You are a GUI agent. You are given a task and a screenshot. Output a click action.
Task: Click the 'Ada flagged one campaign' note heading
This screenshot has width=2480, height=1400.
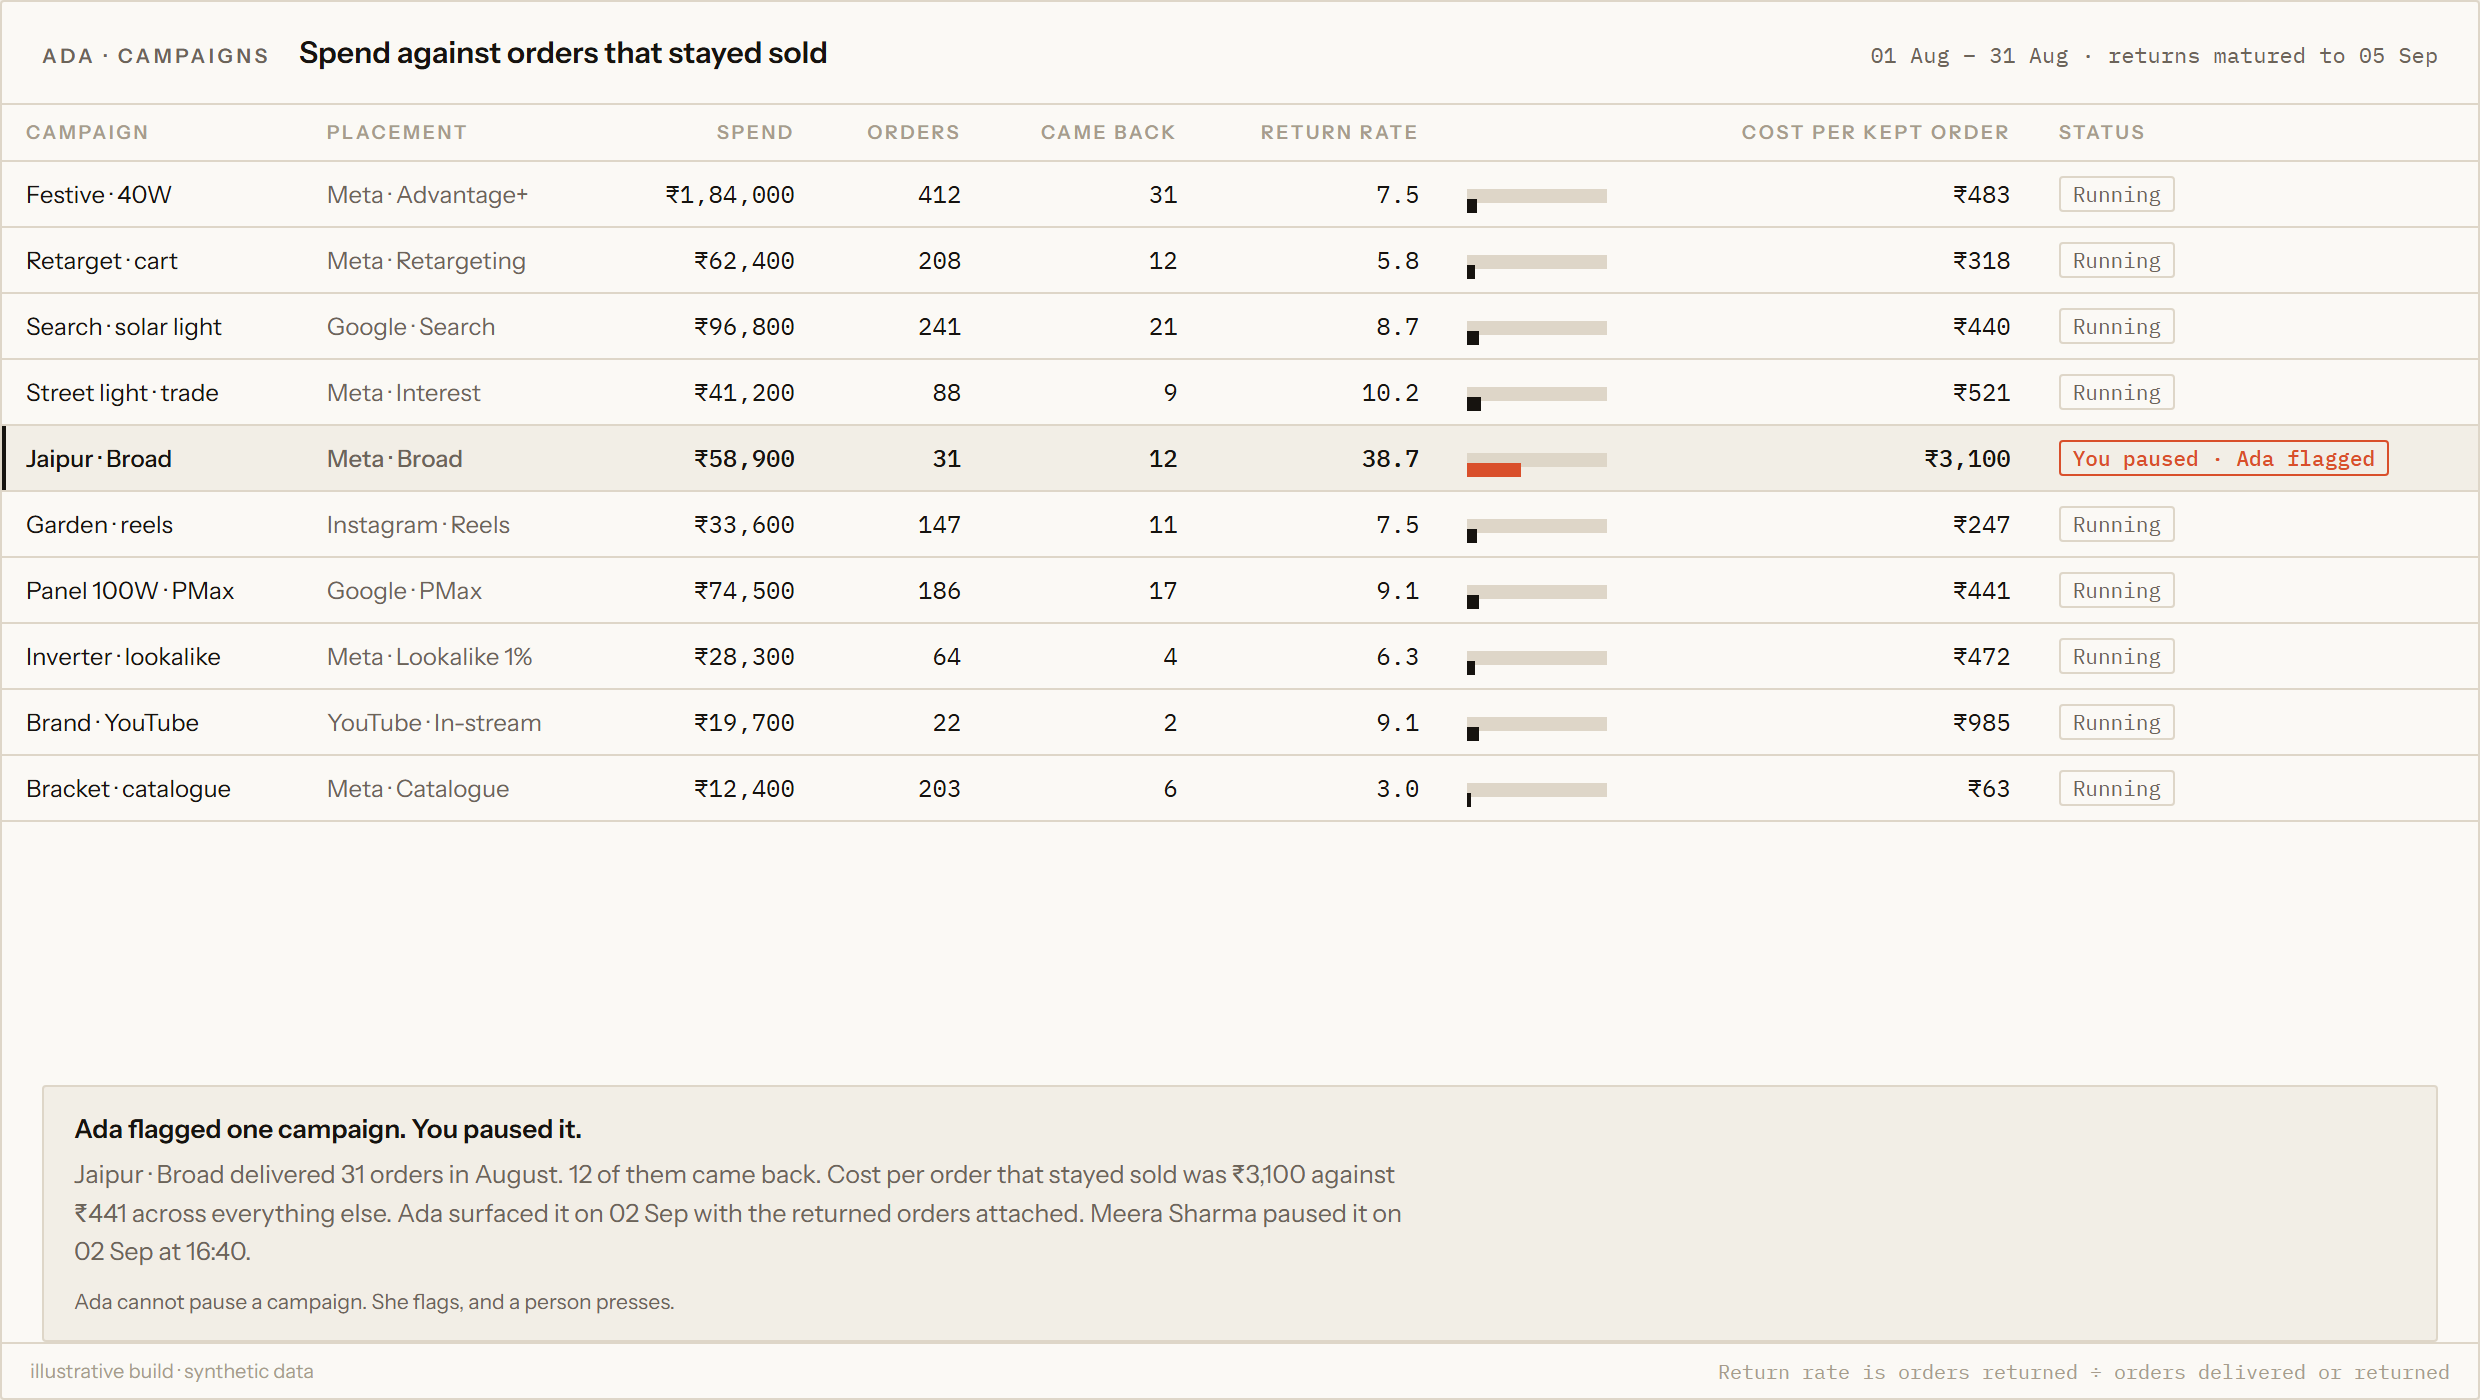pos(328,1129)
